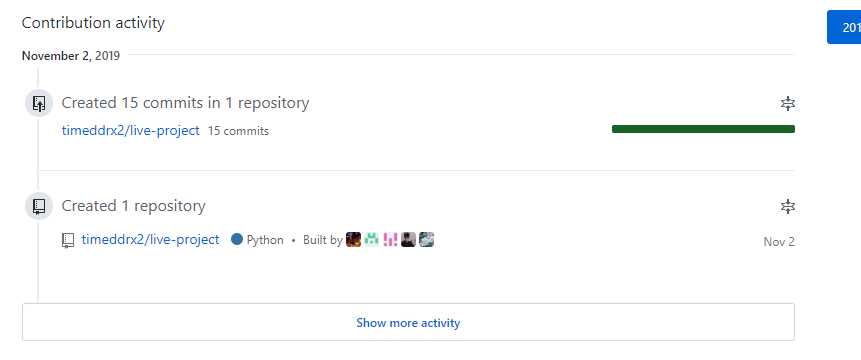Open the 15 commits link
Screen dimensions: 861x360
238,131
